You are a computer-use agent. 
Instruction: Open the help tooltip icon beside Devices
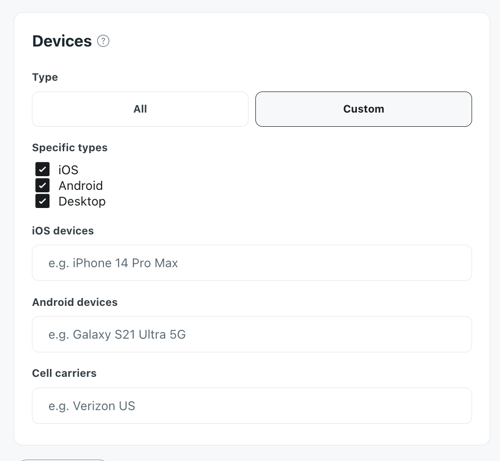click(x=103, y=41)
